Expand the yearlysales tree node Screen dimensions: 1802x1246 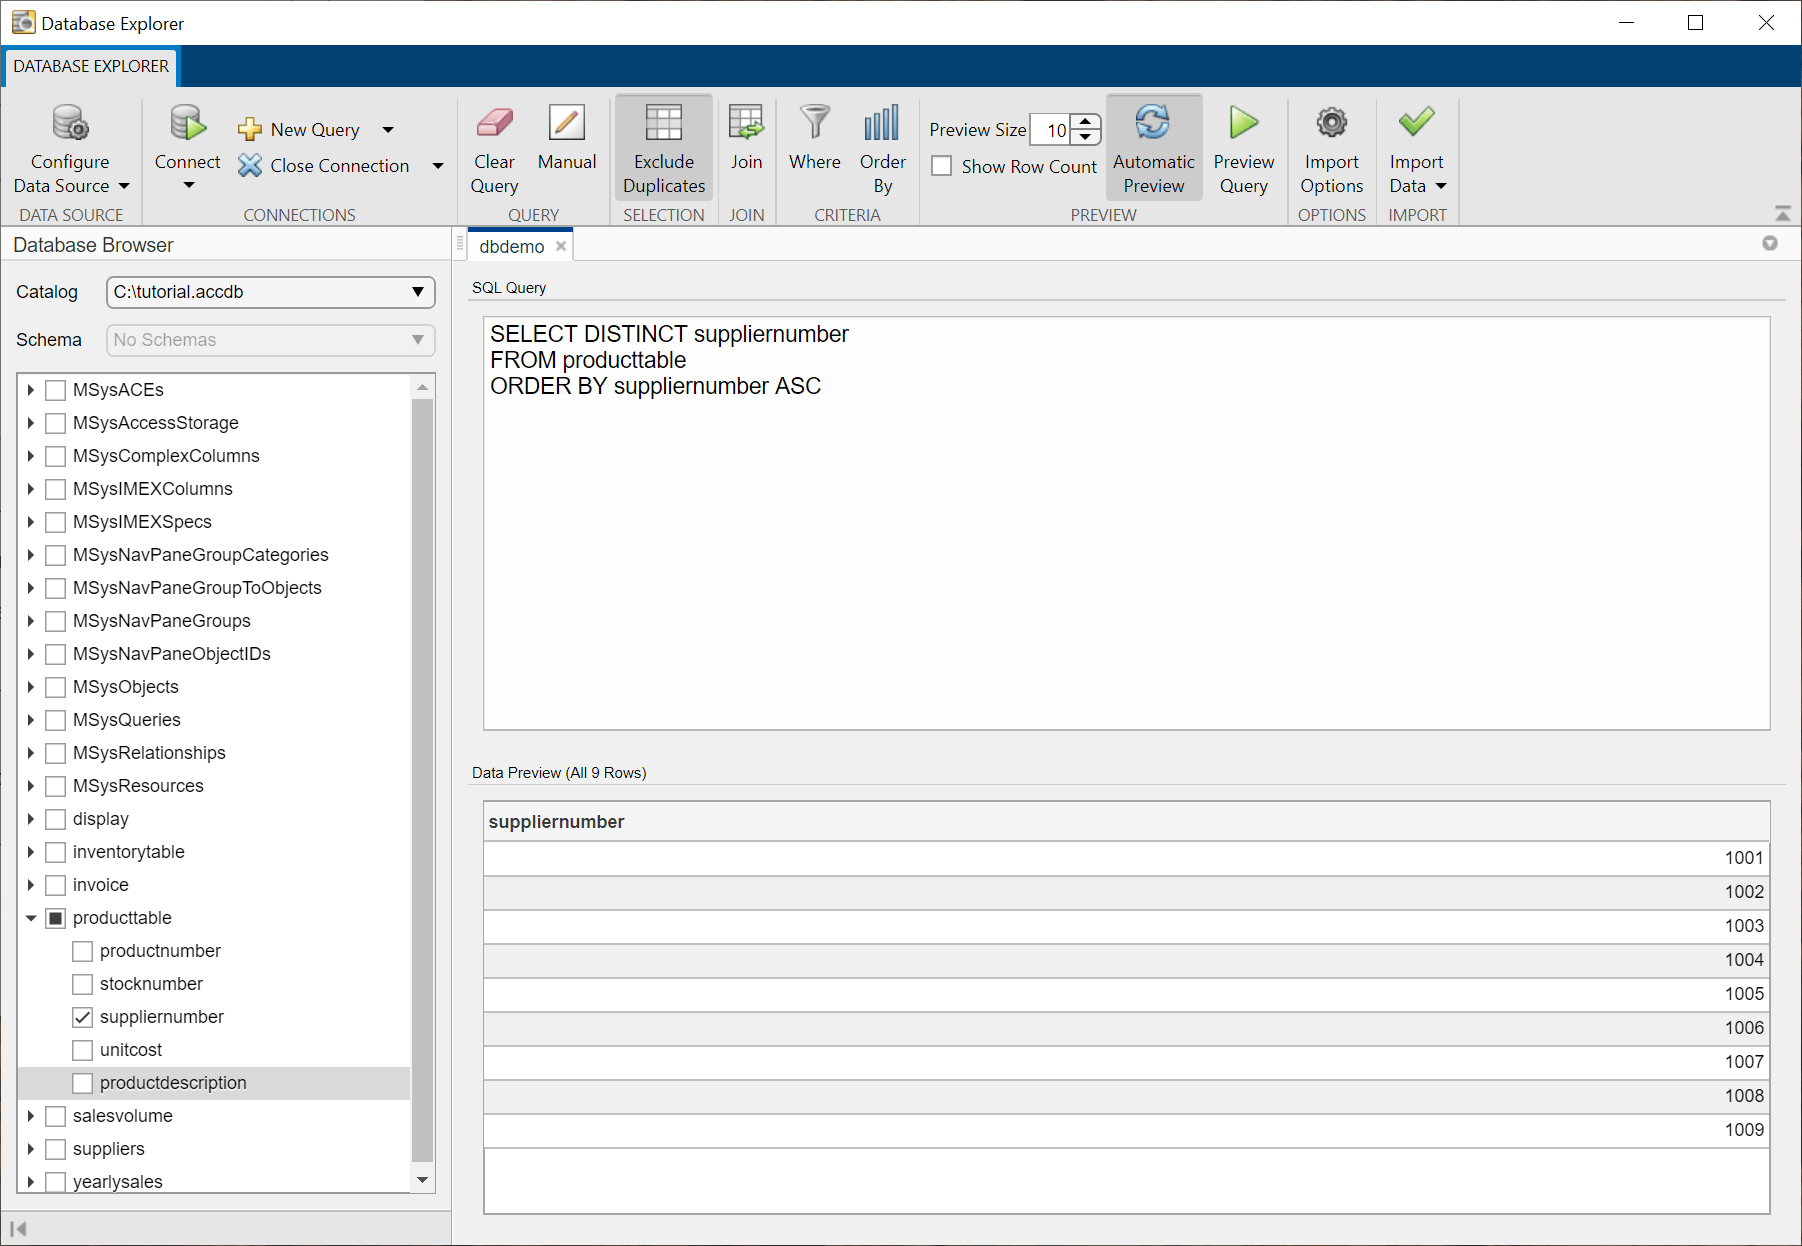[31, 1182]
